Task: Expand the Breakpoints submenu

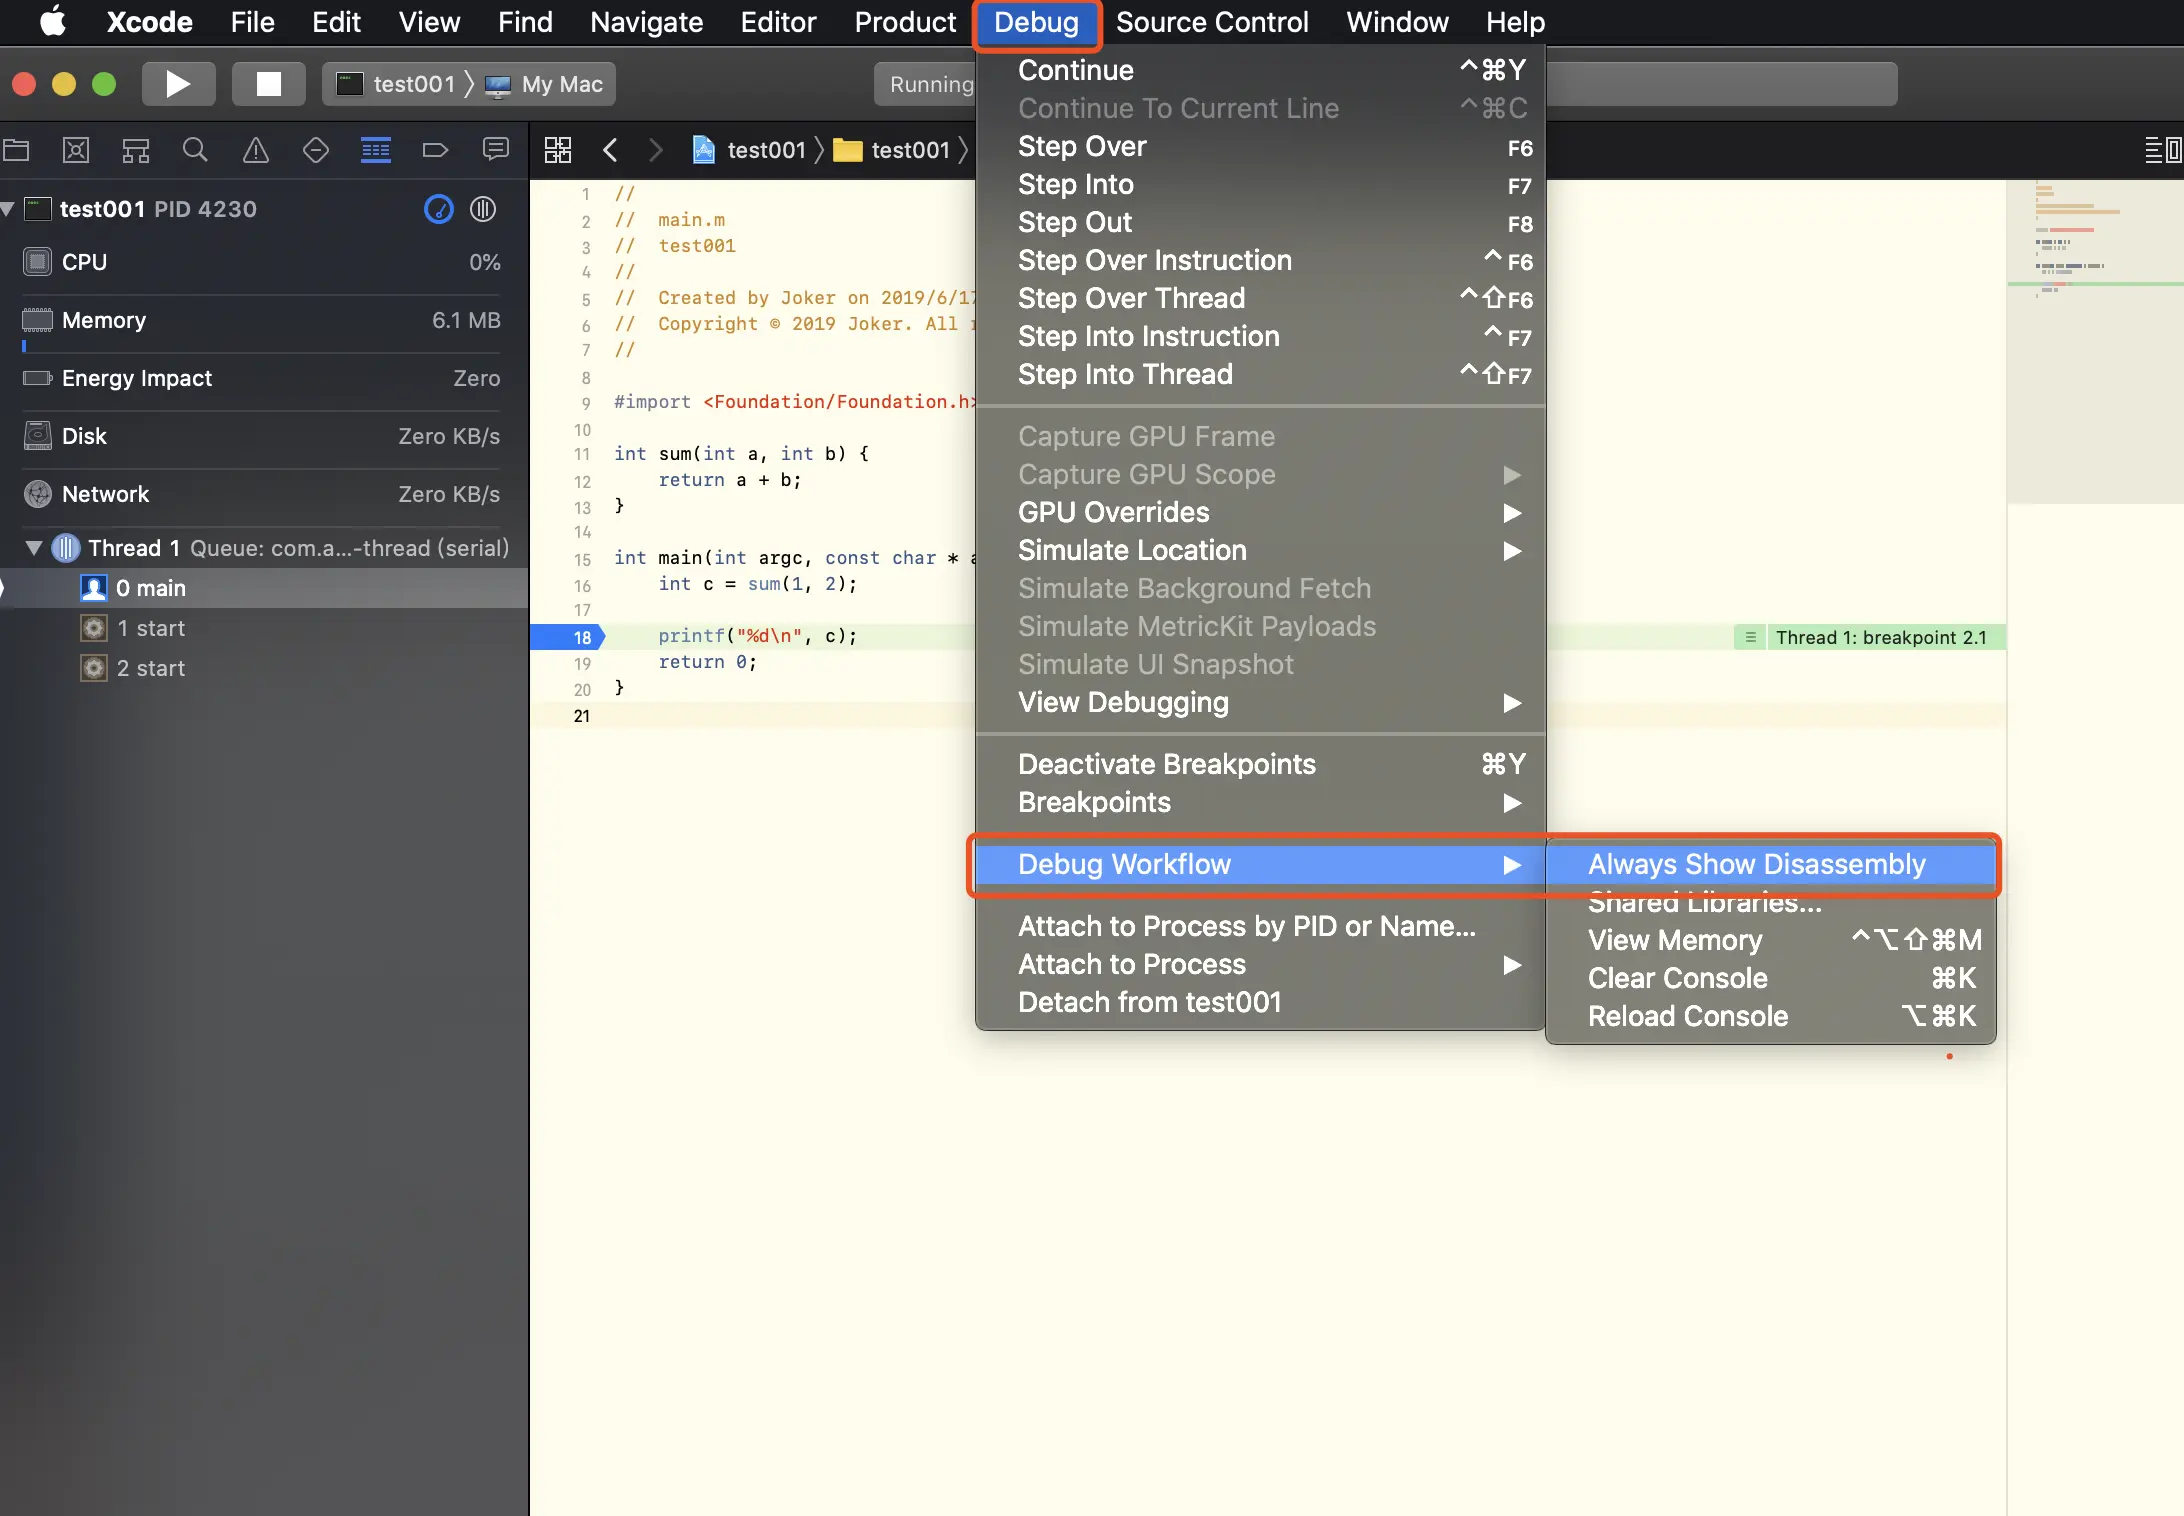Action: 1094,802
